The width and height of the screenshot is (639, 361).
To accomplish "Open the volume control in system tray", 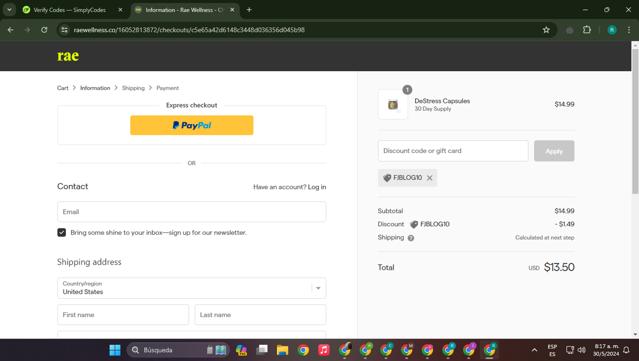I will (x=582, y=350).
